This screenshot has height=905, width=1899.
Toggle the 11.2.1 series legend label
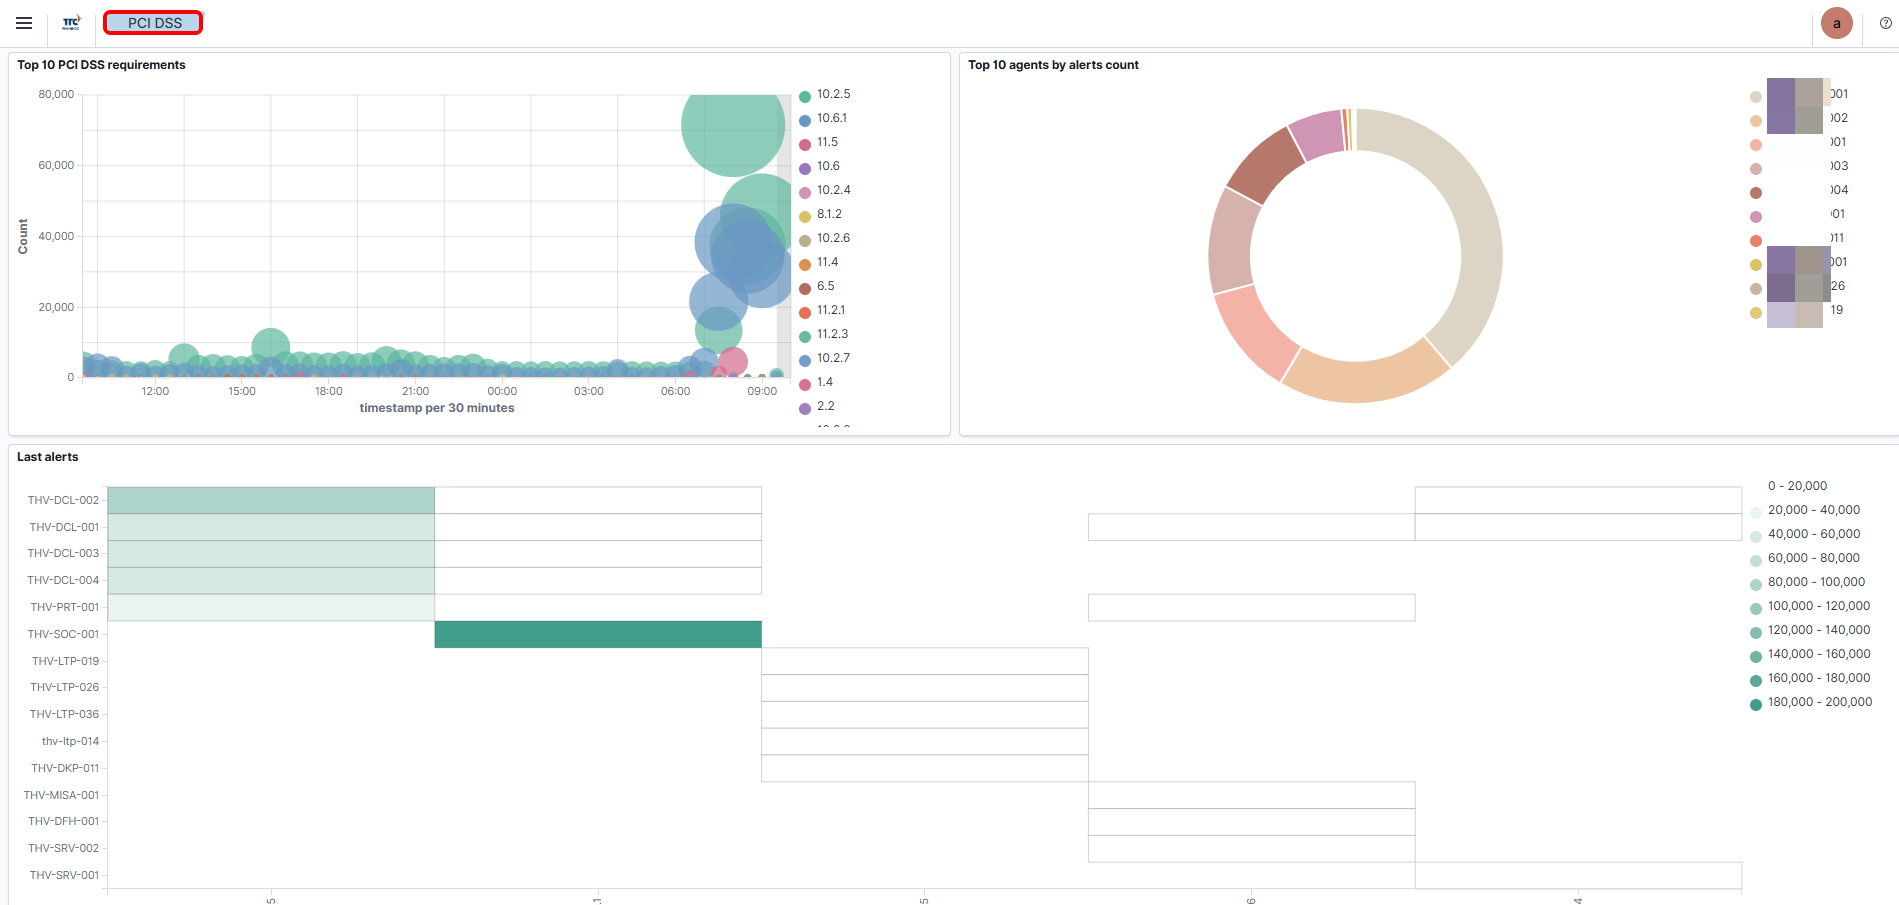pos(830,310)
